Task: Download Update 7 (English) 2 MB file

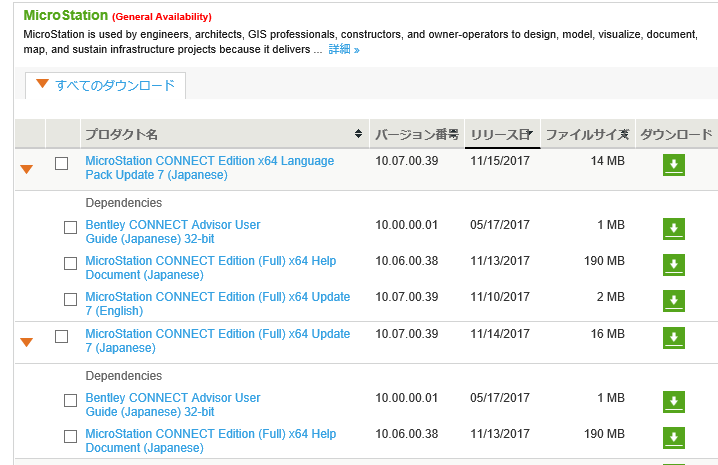Action: point(674,301)
